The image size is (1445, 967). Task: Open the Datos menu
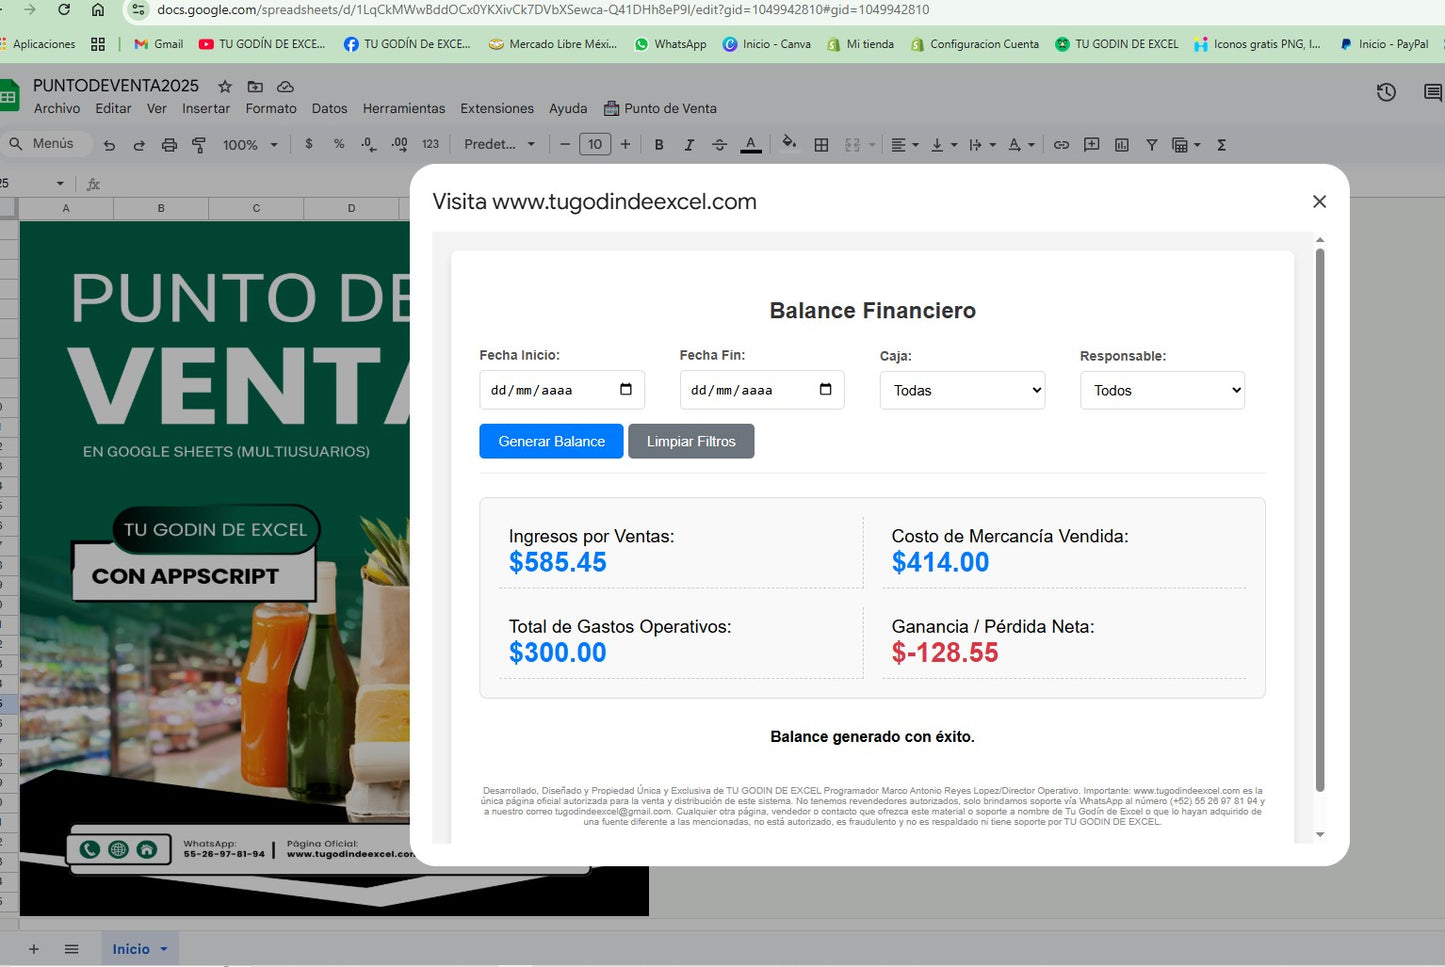point(329,108)
